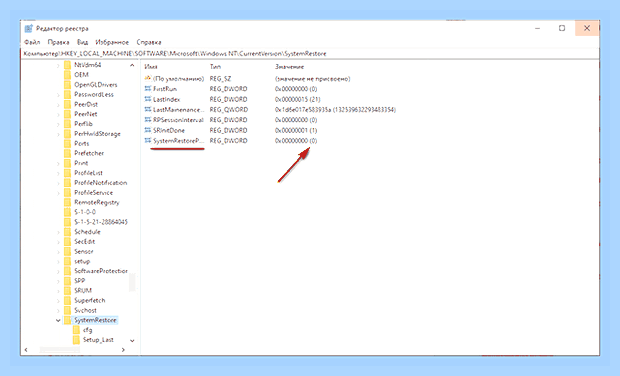Expand the Svchost tree node
The height and width of the screenshot is (376, 620).
point(58,310)
